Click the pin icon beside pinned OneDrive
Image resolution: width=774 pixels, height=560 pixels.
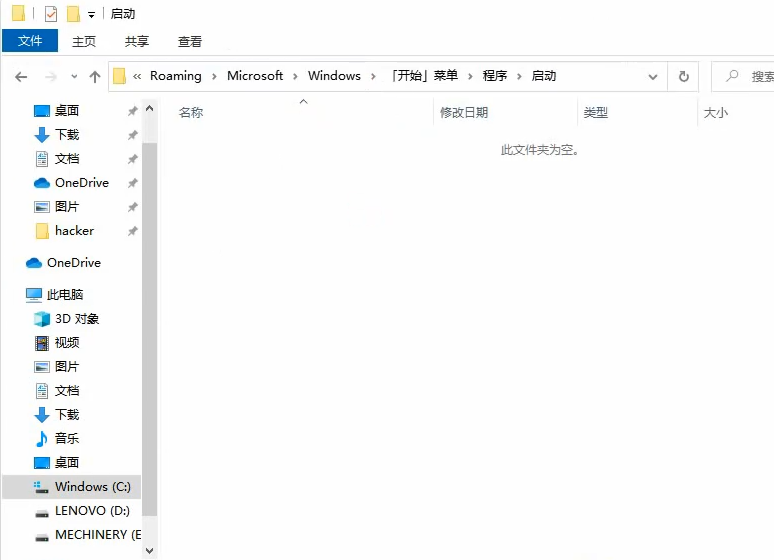point(132,183)
